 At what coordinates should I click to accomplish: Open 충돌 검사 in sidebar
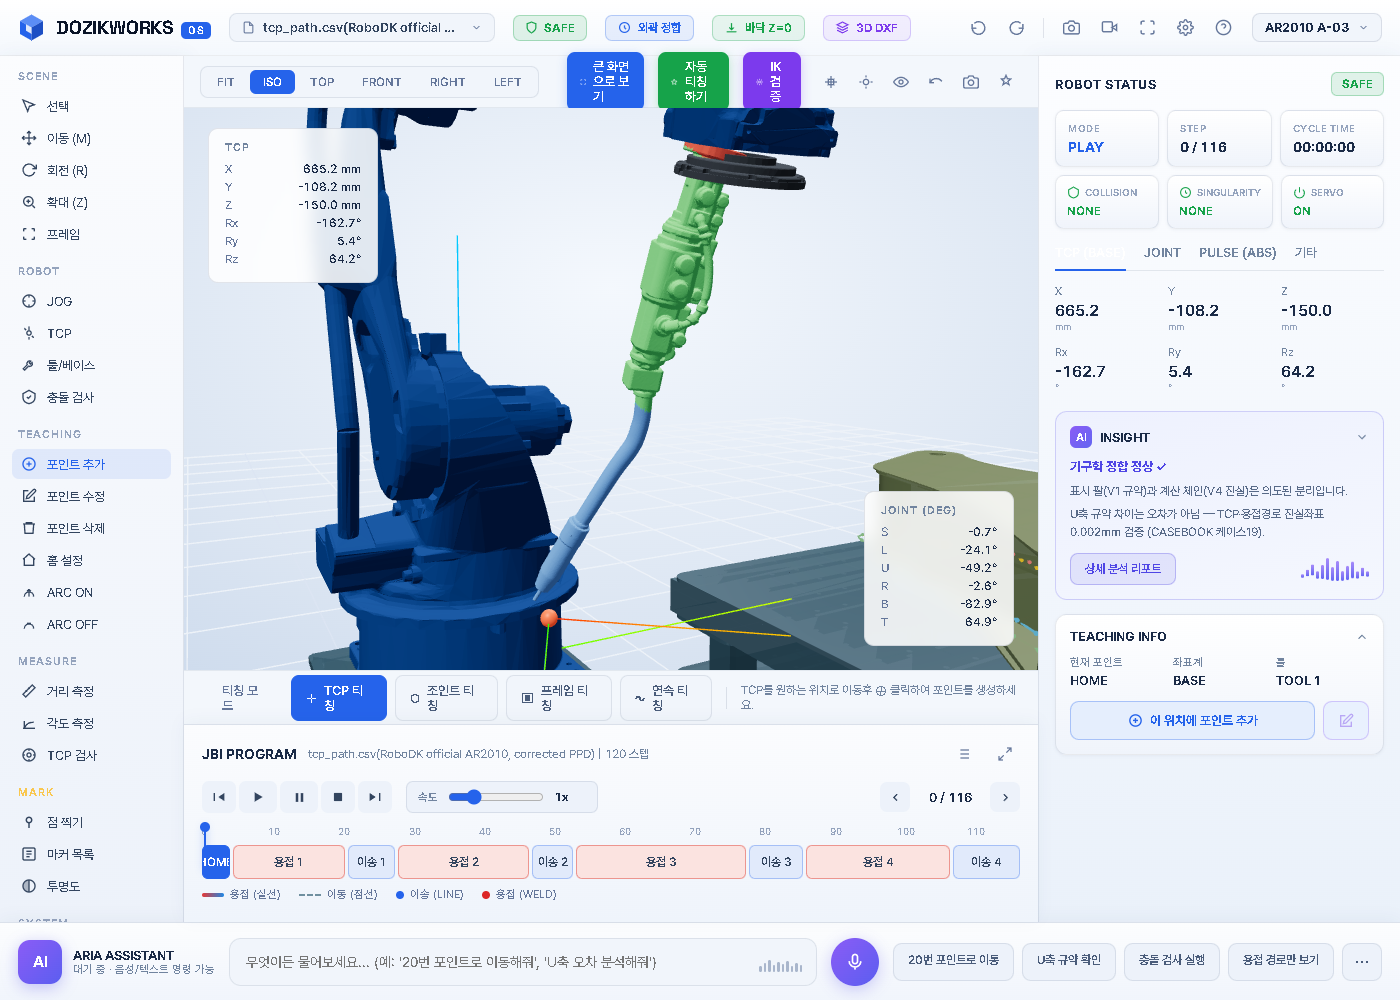91,397
